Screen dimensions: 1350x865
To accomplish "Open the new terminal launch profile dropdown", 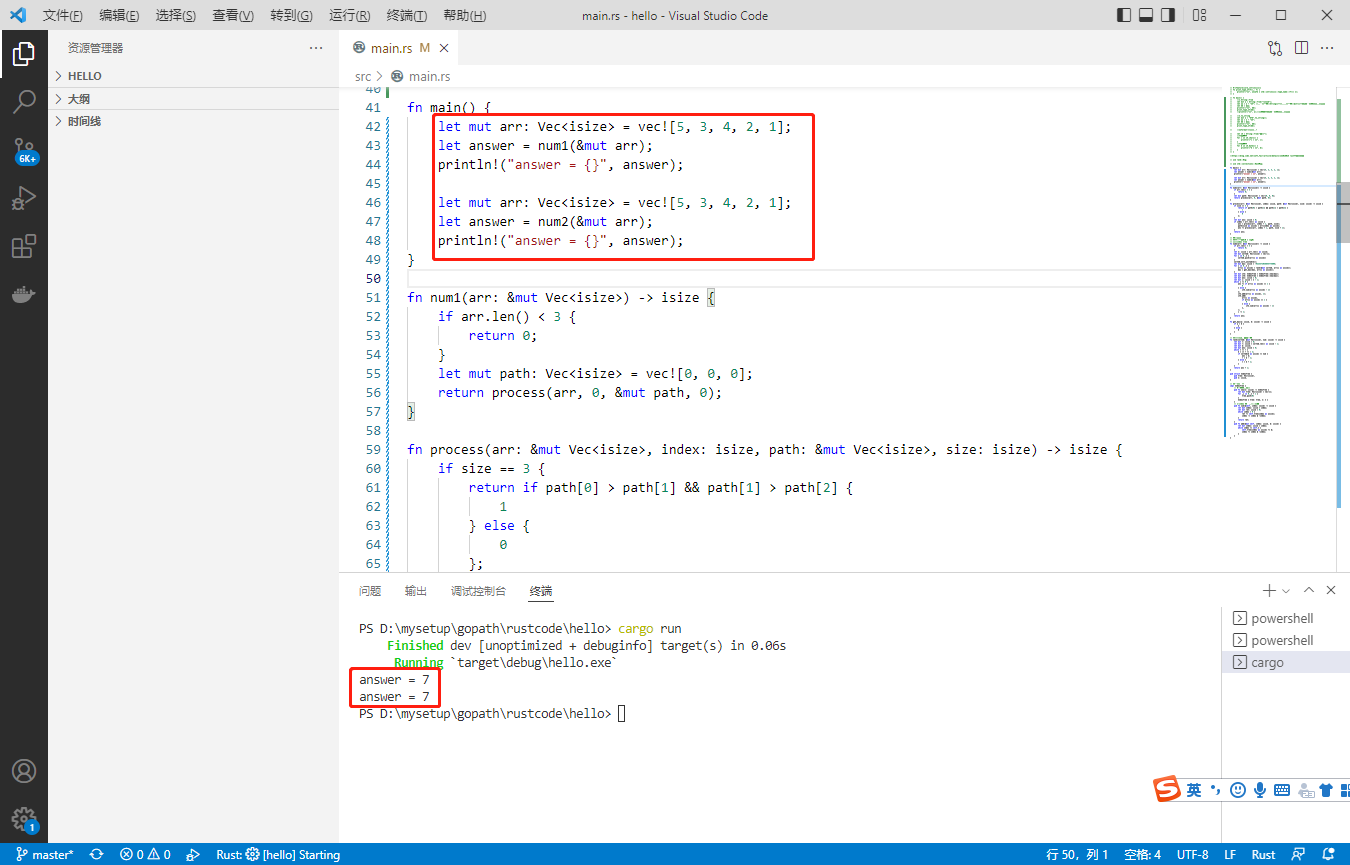I will (1286, 591).
